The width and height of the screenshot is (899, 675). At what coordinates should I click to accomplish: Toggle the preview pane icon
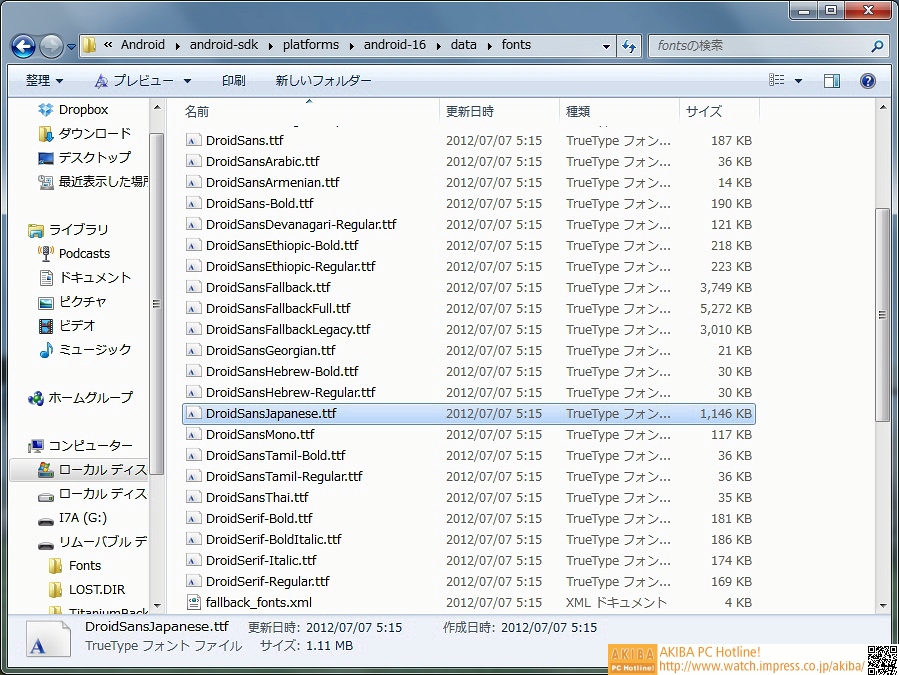click(832, 81)
